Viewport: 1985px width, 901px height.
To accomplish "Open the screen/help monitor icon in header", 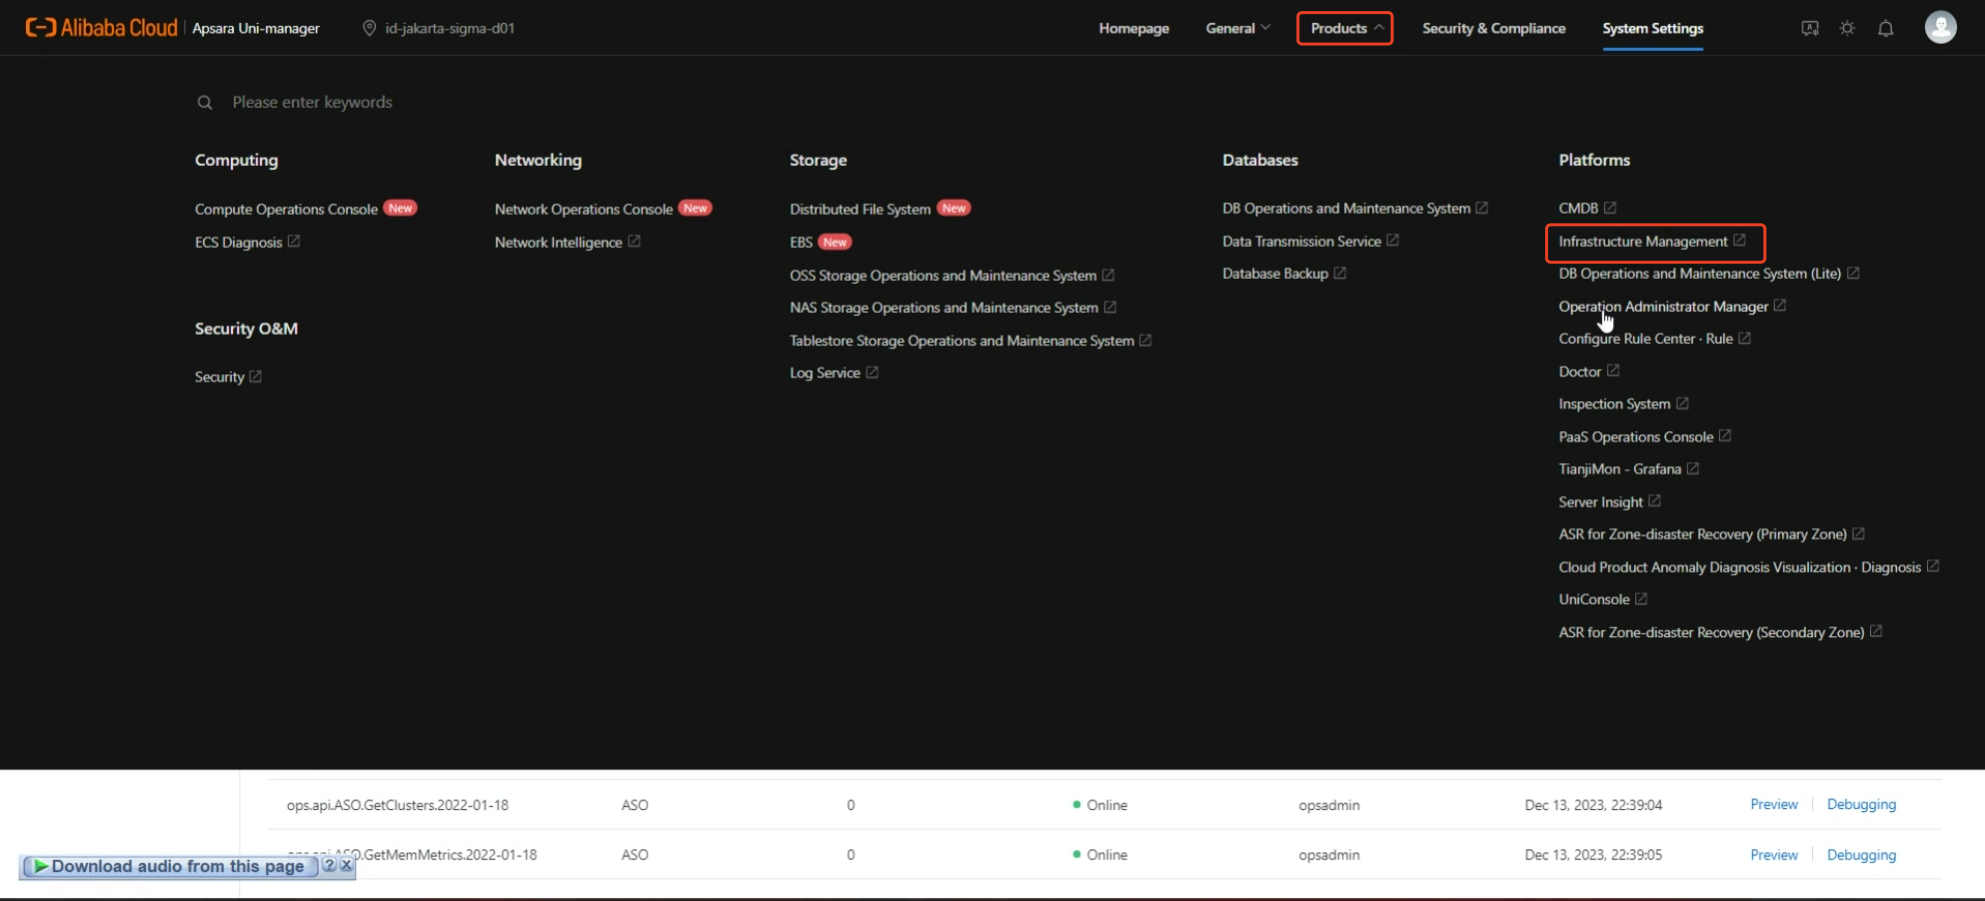I will pos(1810,28).
